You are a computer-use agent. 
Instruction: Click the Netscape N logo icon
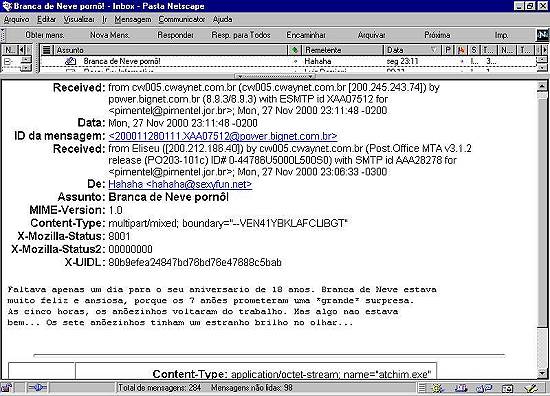(542, 34)
